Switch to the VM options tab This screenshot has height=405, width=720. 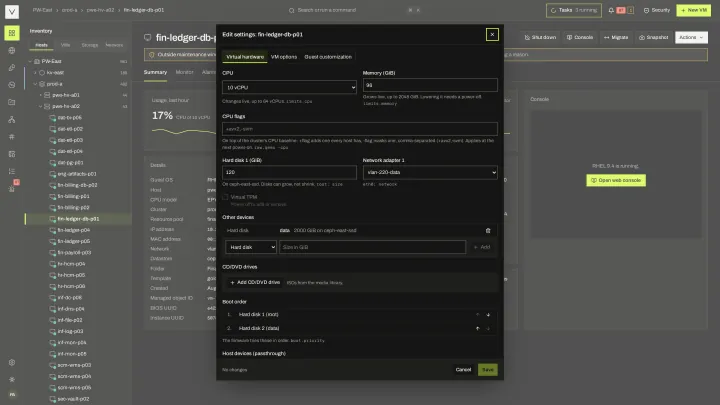pos(284,57)
